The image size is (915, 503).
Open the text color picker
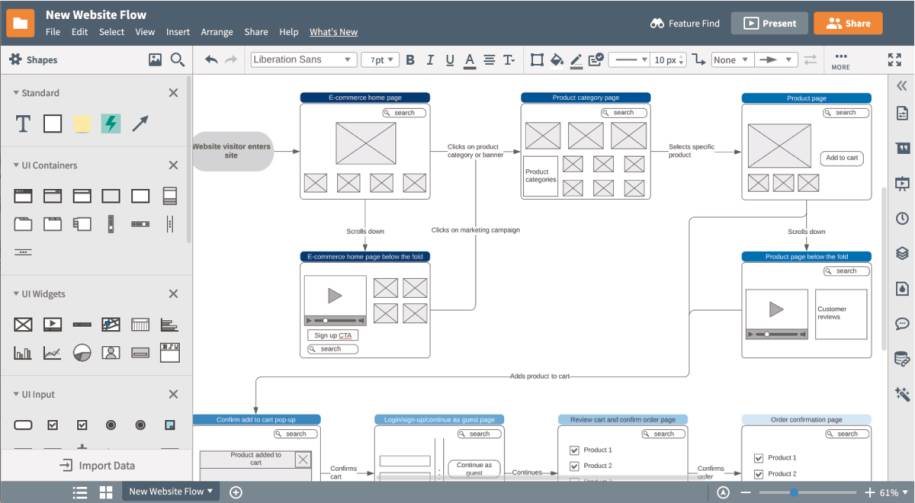469,60
